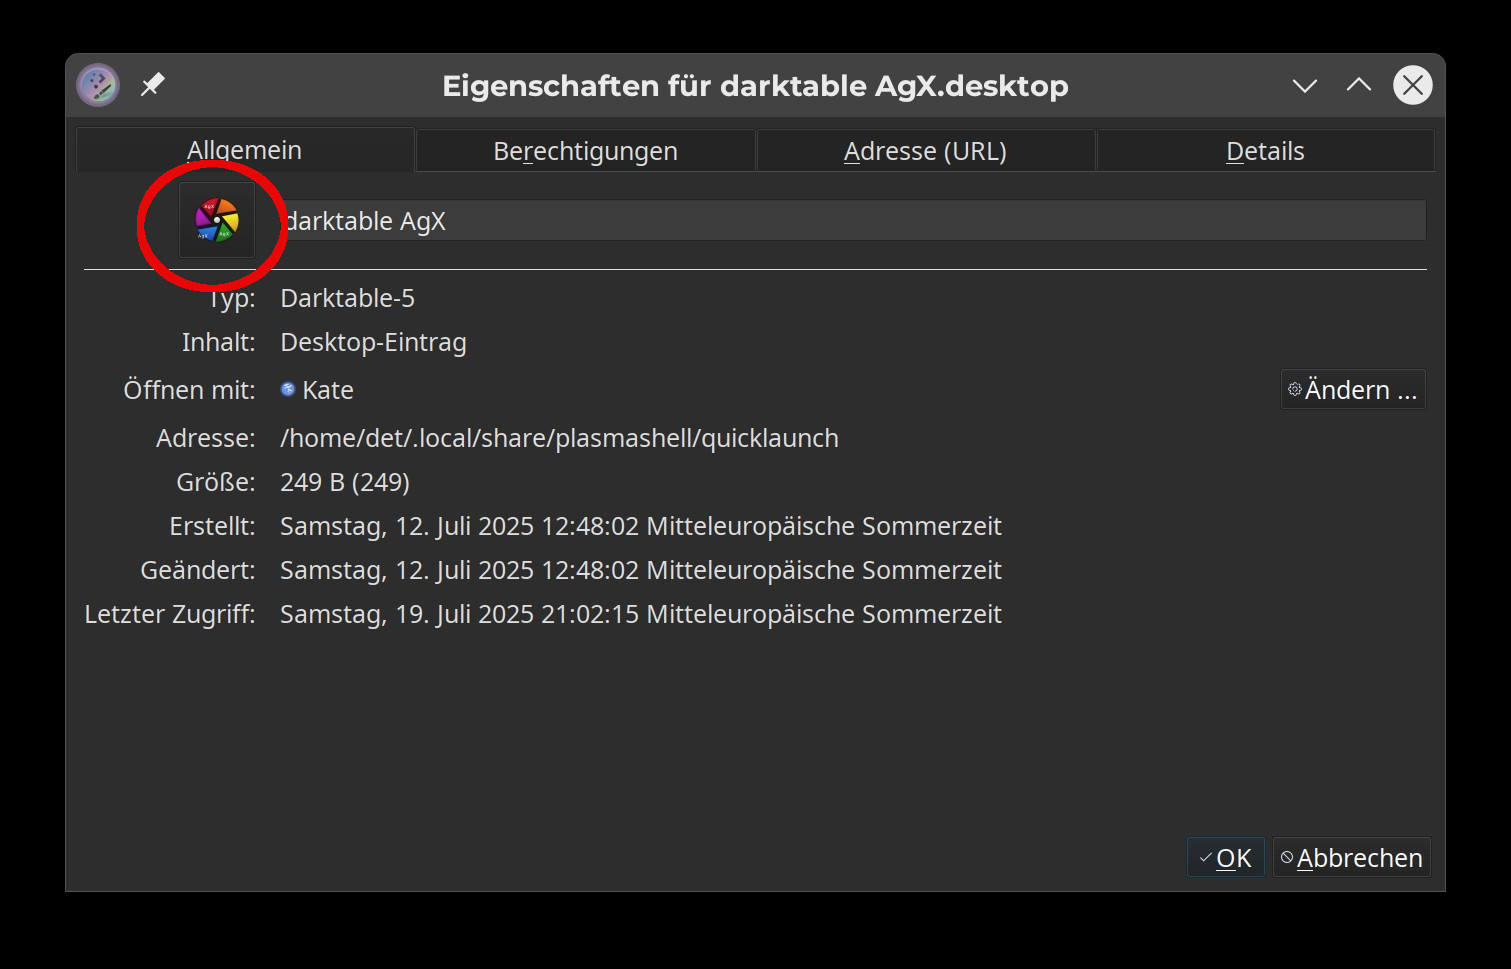Confirm with the OK button
1511x969 pixels.
pyautogui.click(x=1225, y=857)
